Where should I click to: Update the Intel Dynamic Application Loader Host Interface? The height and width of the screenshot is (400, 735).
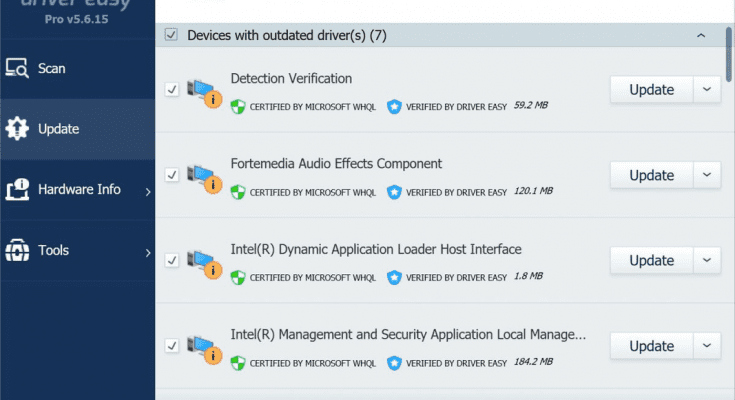(651, 261)
